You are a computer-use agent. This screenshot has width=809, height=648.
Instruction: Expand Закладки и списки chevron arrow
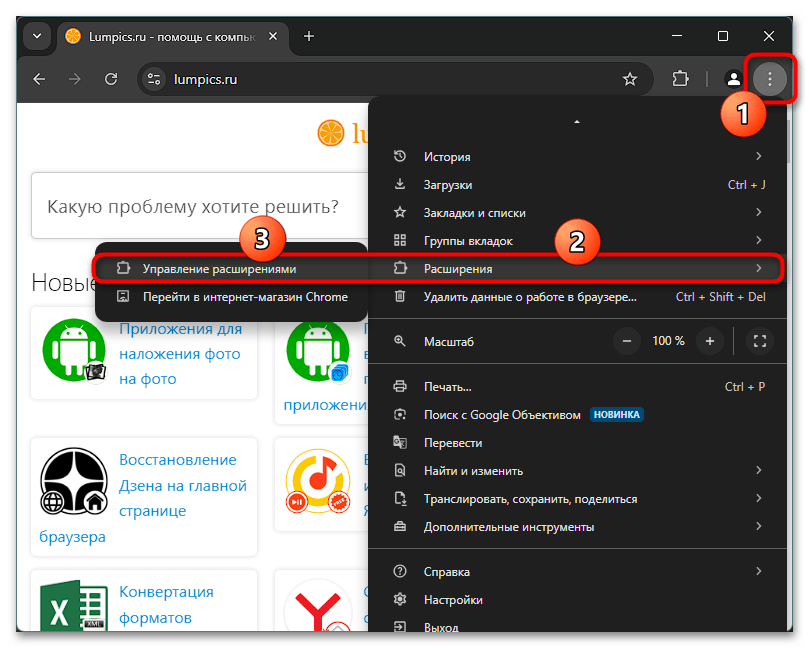click(x=758, y=212)
